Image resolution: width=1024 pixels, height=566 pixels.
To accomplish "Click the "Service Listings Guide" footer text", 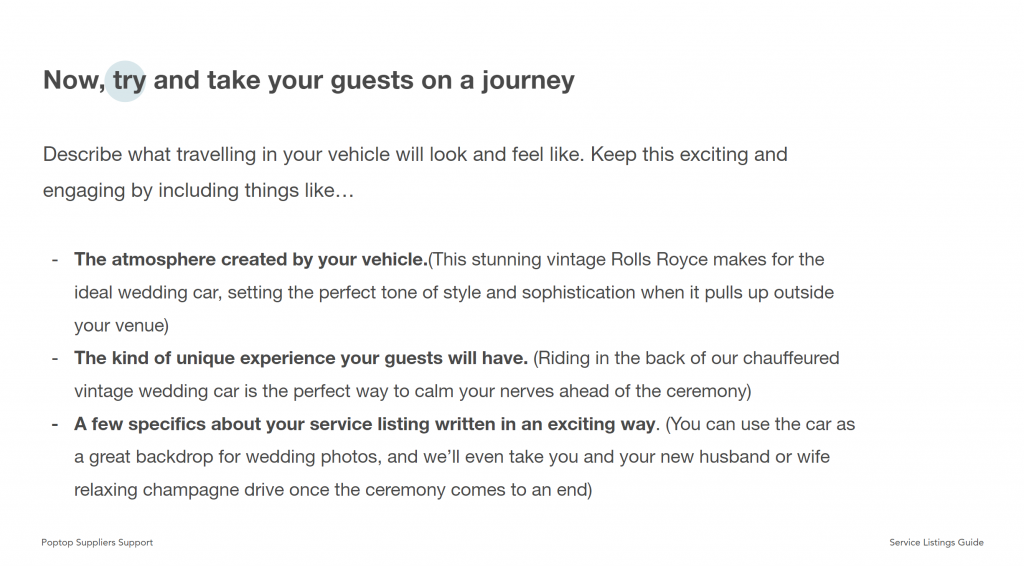I will point(936,543).
